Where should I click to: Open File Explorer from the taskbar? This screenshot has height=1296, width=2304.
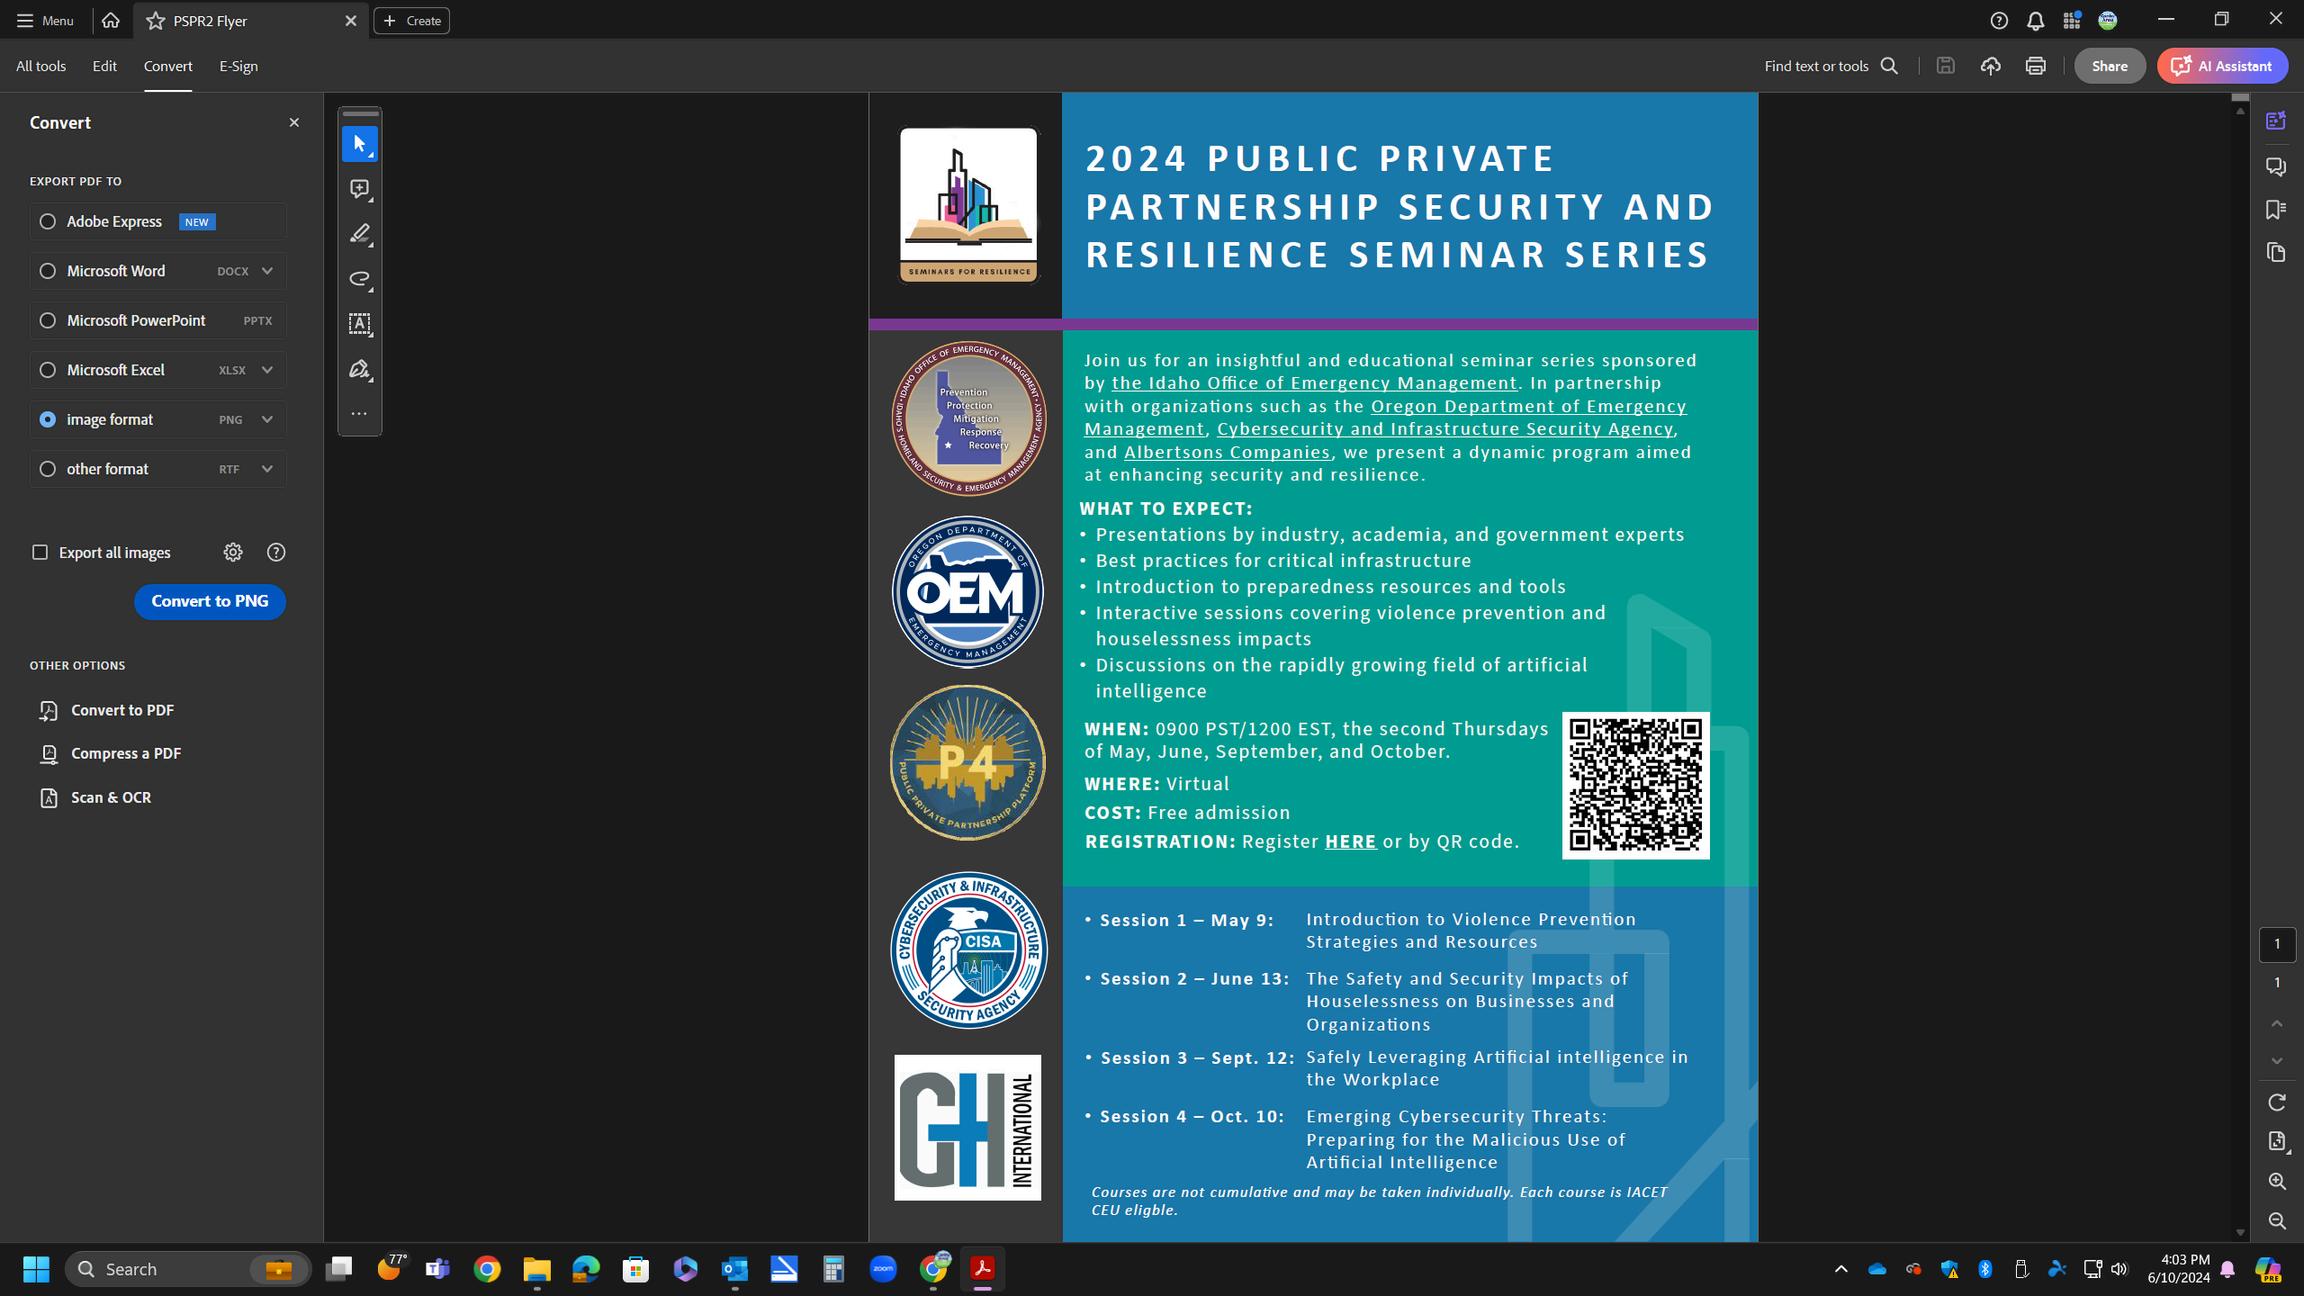[537, 1269]
